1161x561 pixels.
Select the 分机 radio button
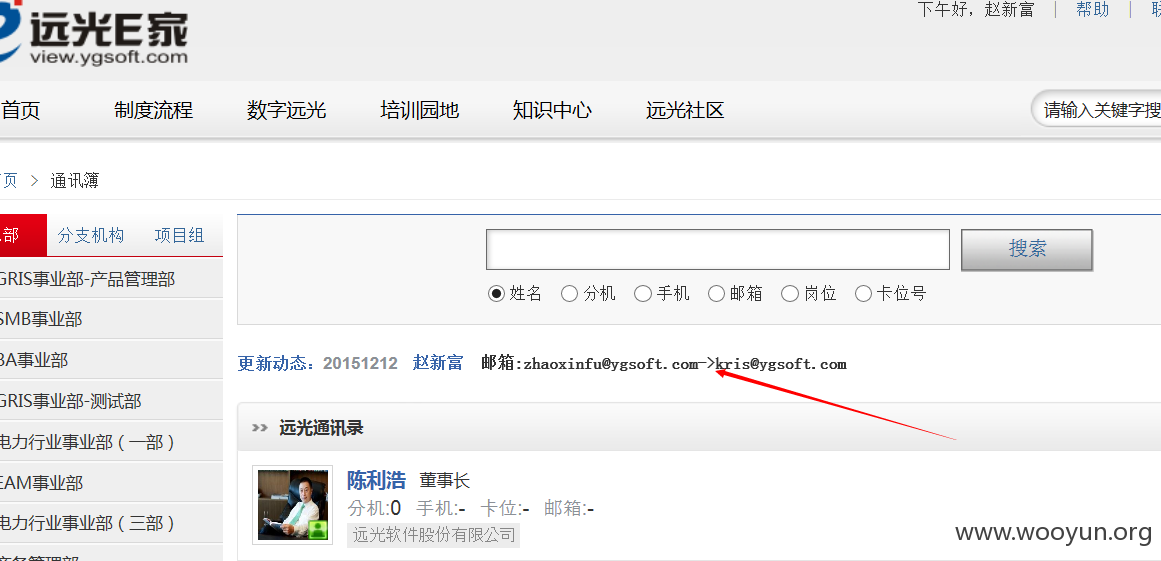[x=569, y=294]
